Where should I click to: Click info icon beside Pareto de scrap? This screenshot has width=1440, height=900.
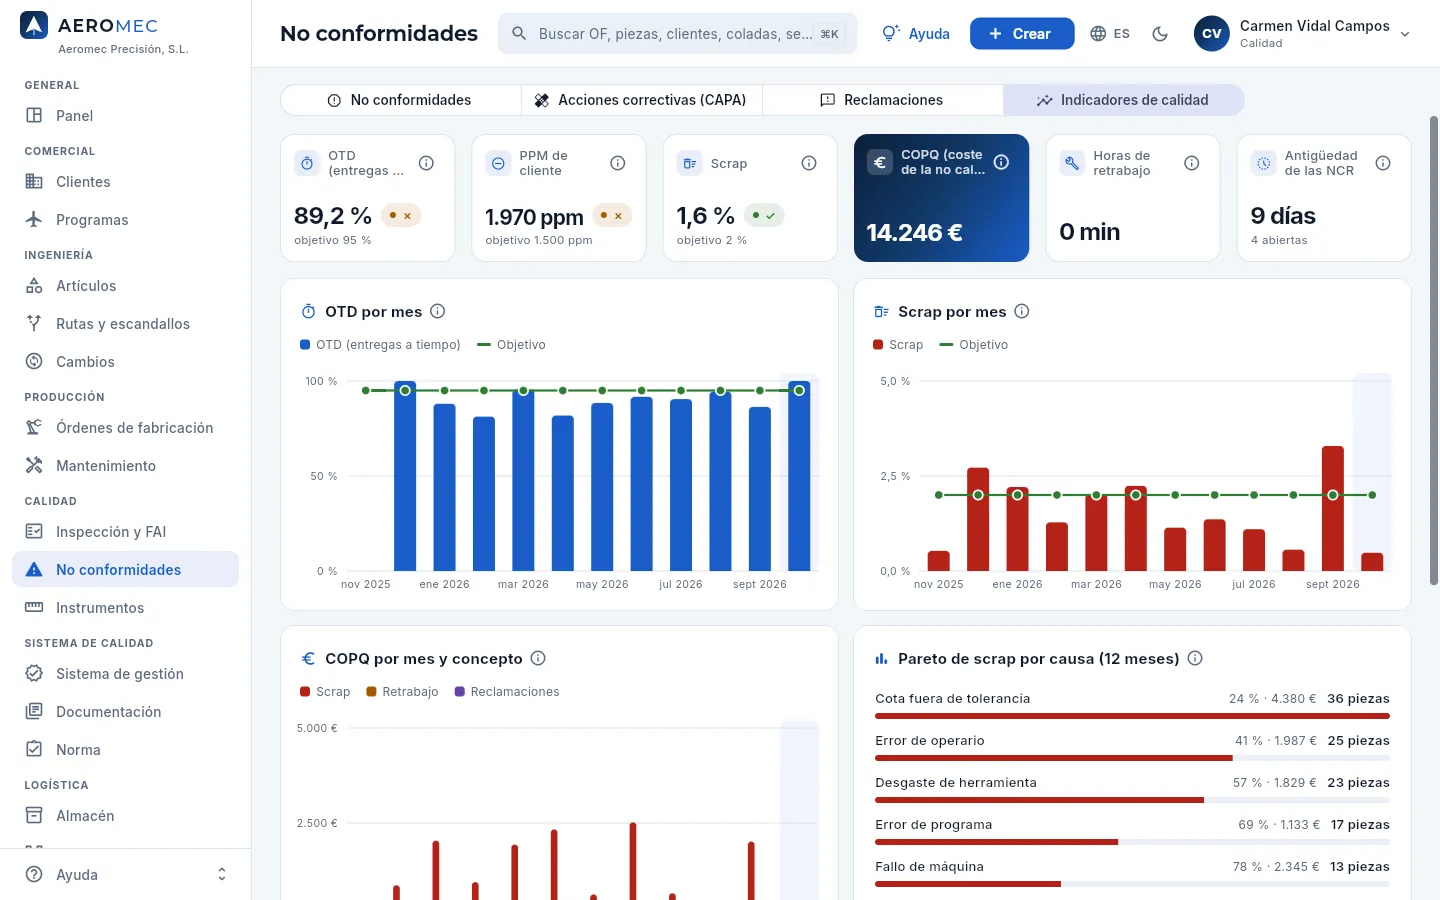[x=1195, y=658]
